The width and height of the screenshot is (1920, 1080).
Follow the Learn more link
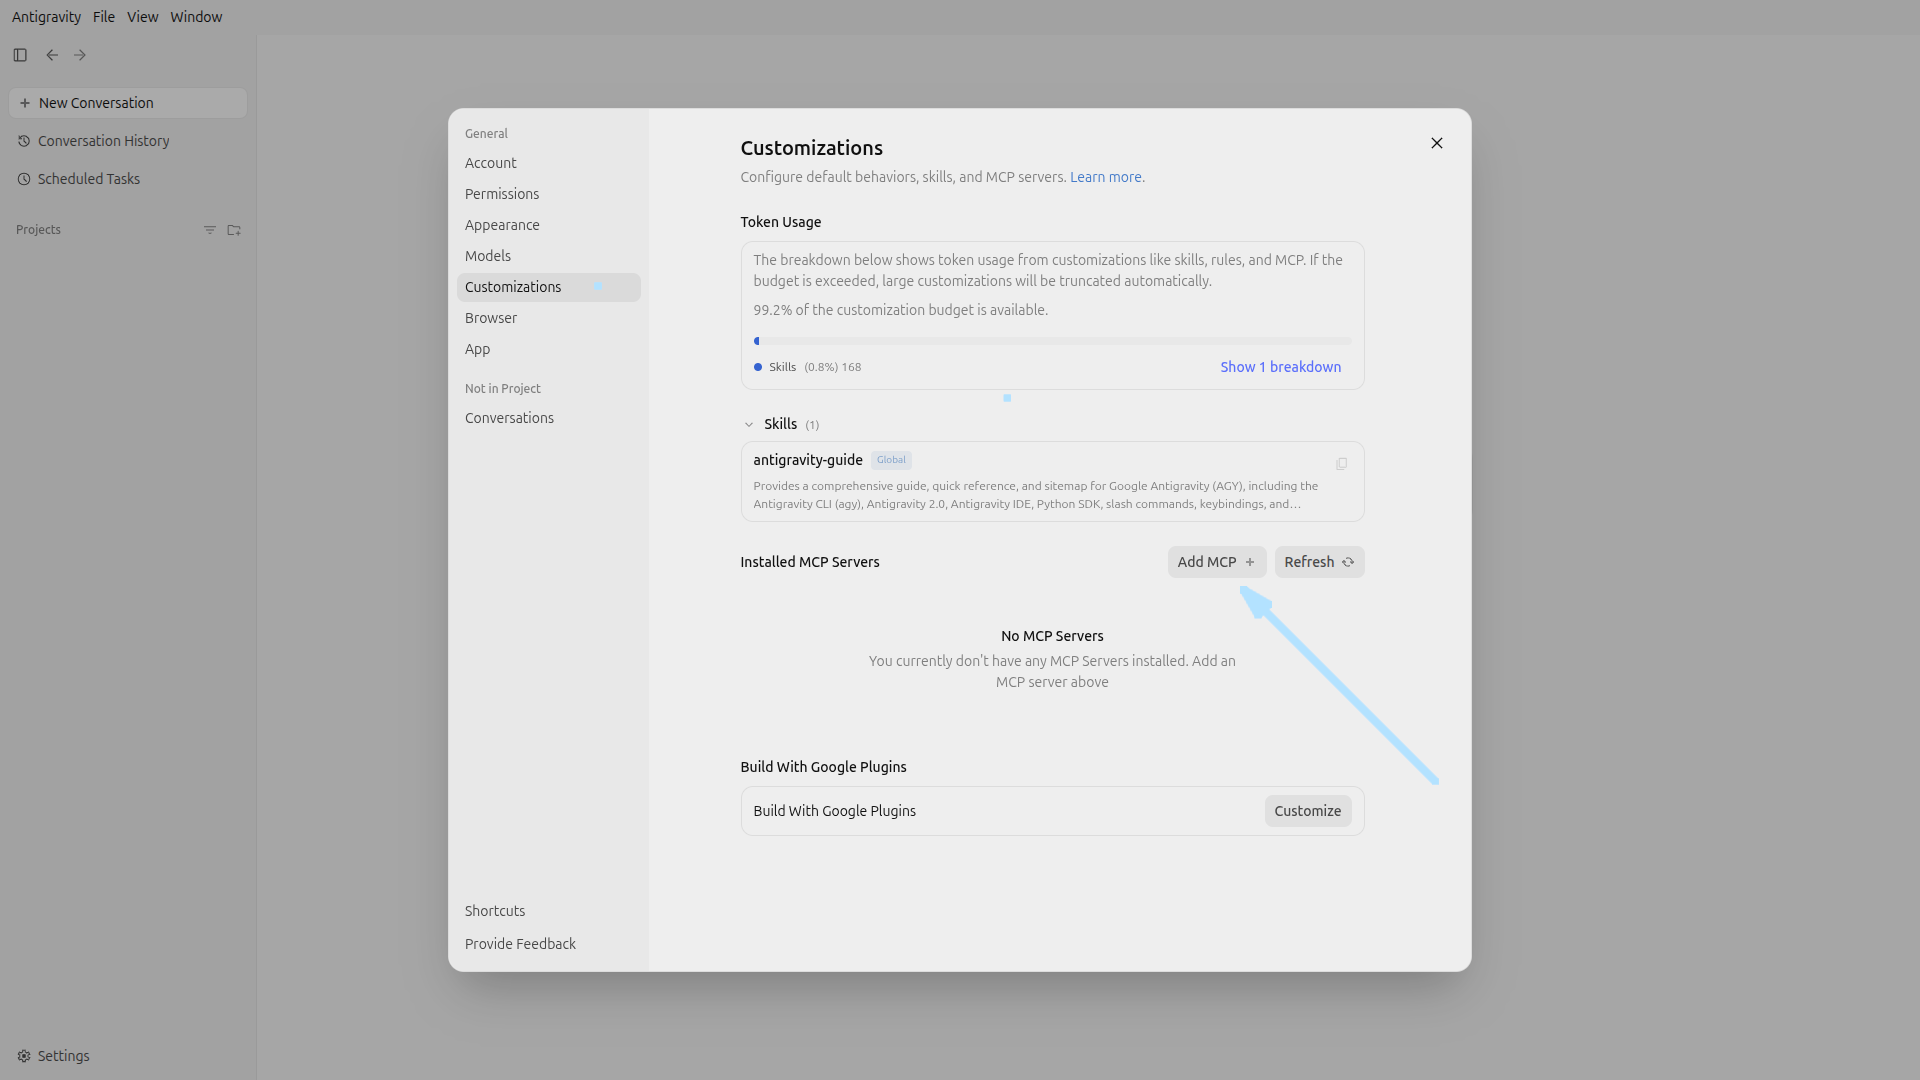point(1107,177)
